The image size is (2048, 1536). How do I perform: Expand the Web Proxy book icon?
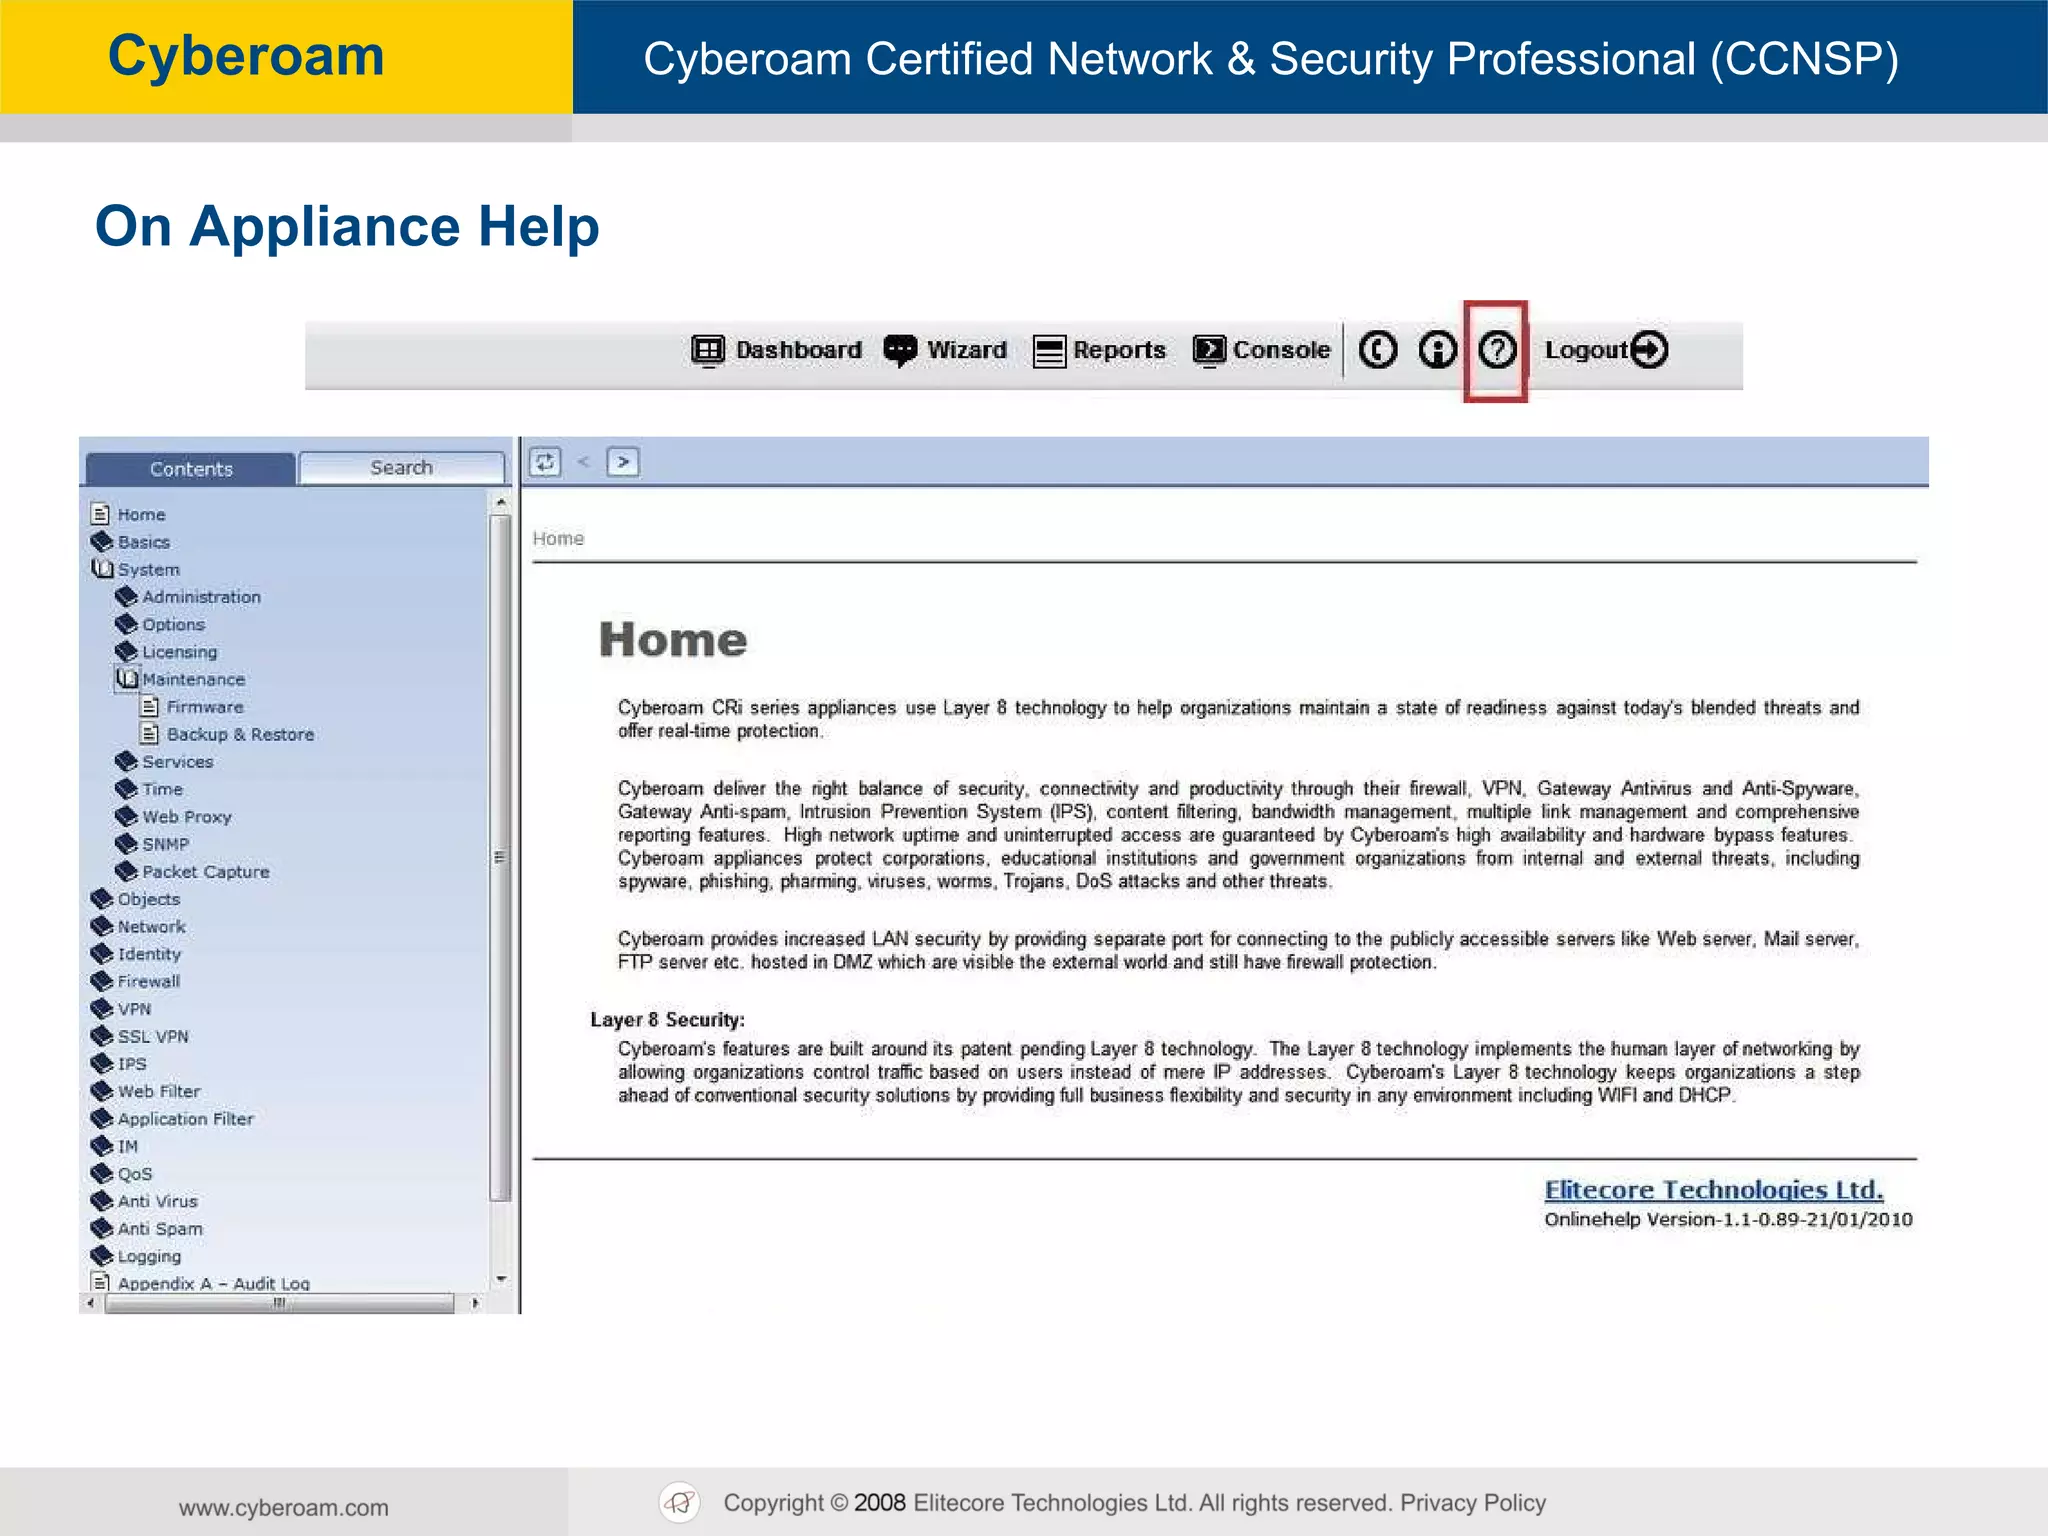pyautogui.click(x=126, y=817)
